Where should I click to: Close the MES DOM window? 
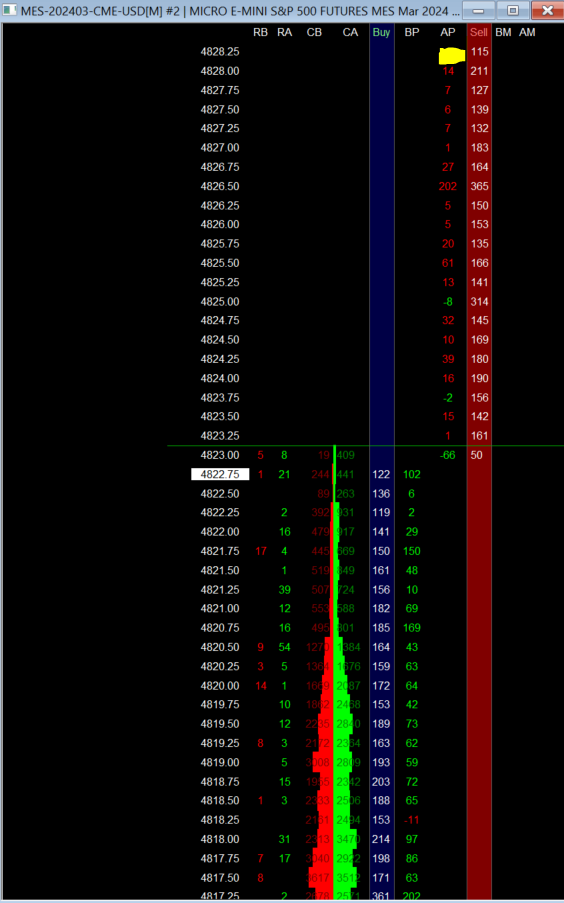tap(547, 10)
